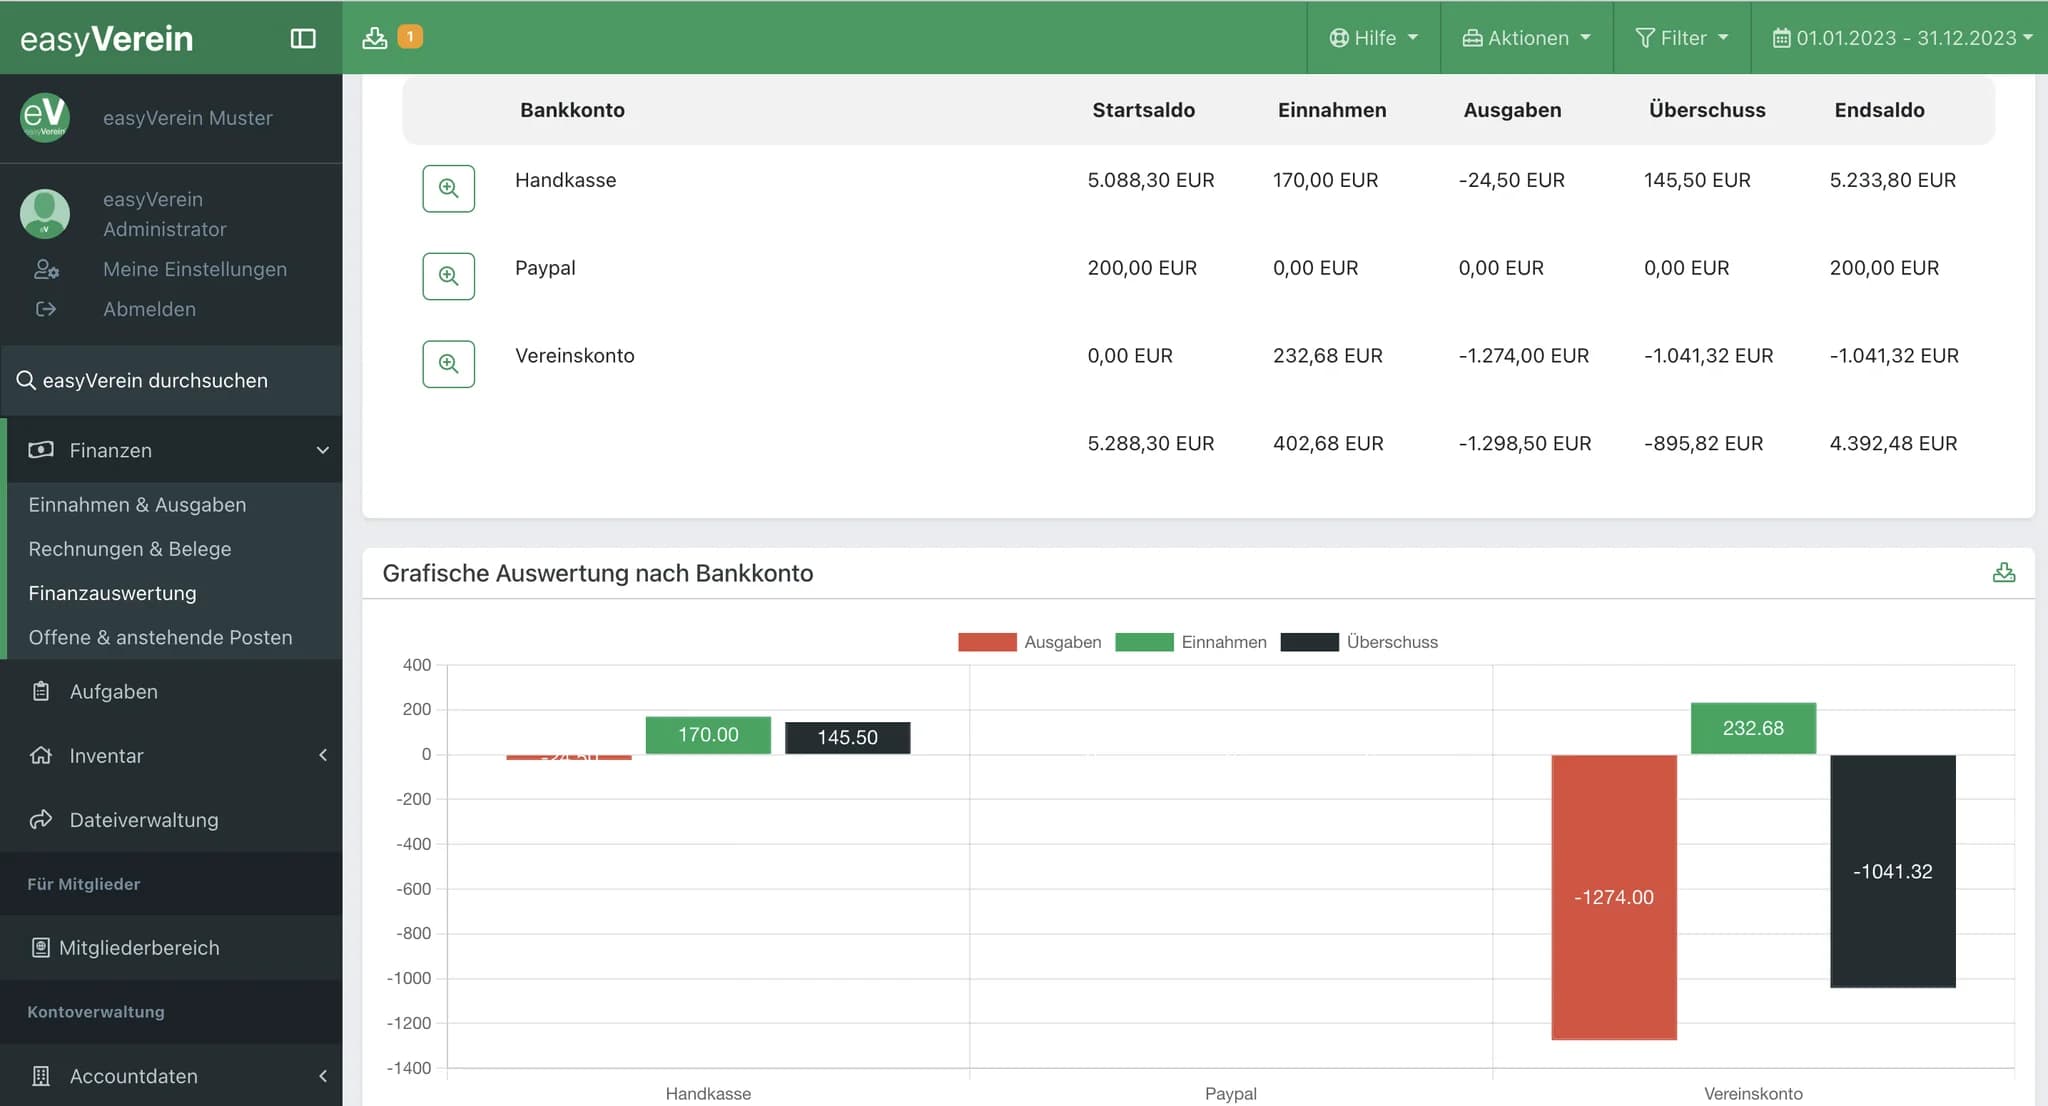Open Paypal details with magnifier icon

[x=449, y=276]
